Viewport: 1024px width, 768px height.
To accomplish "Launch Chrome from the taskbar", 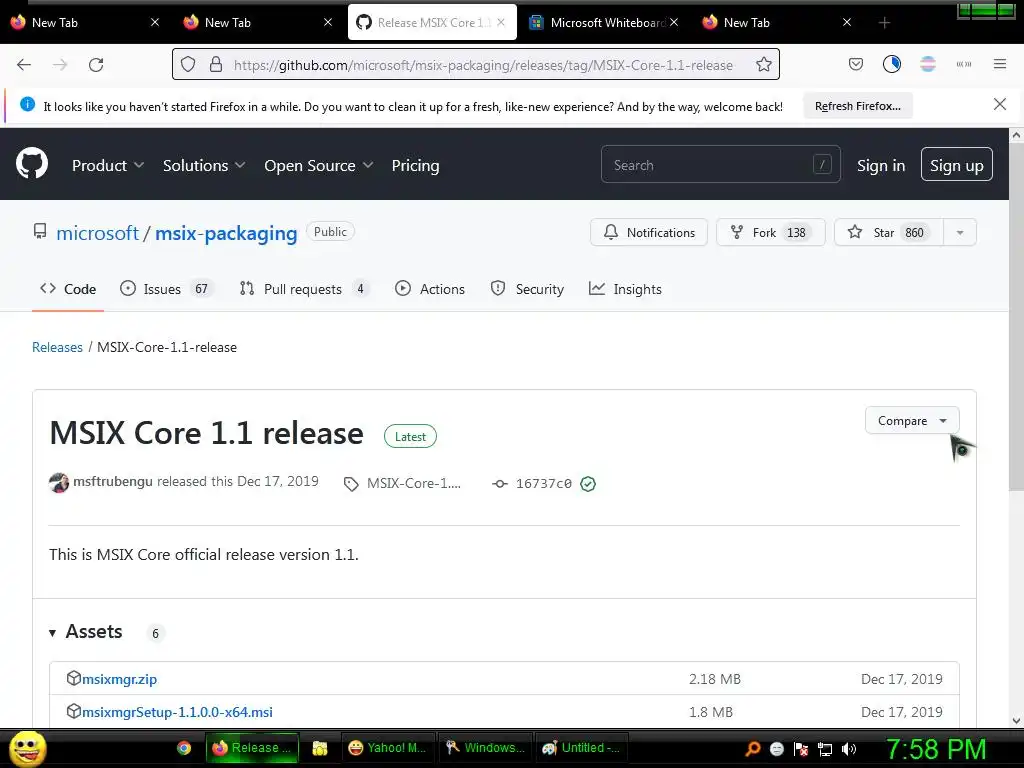I will coord(184,748).
